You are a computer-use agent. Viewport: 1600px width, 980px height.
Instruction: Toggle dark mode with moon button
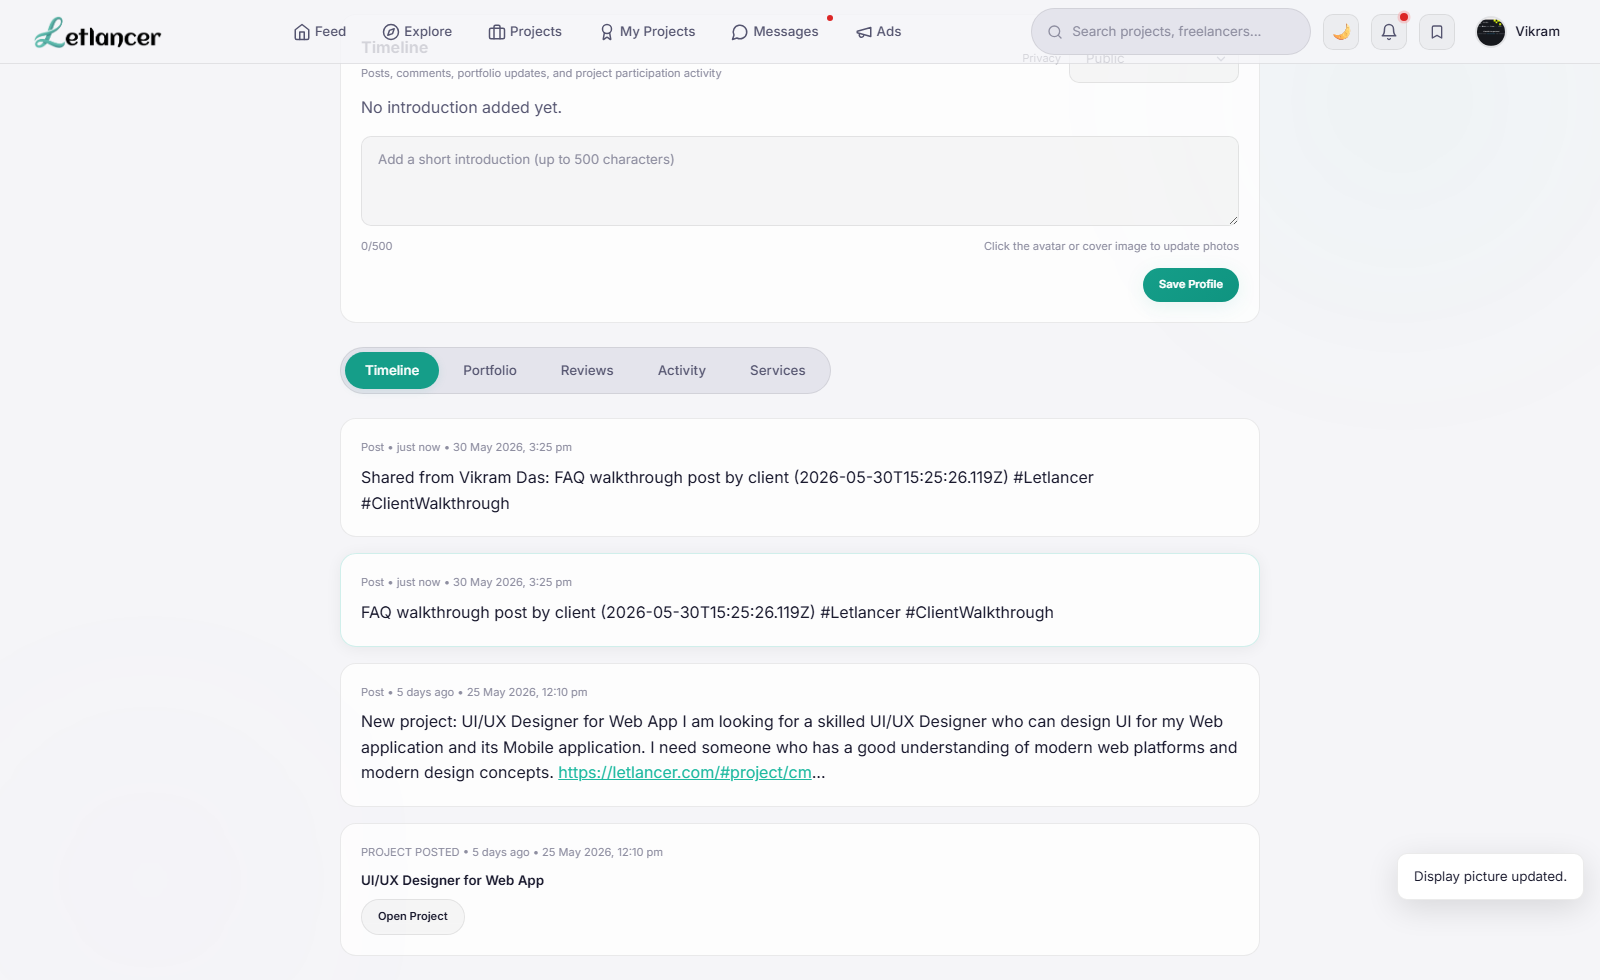(1341, 32)
